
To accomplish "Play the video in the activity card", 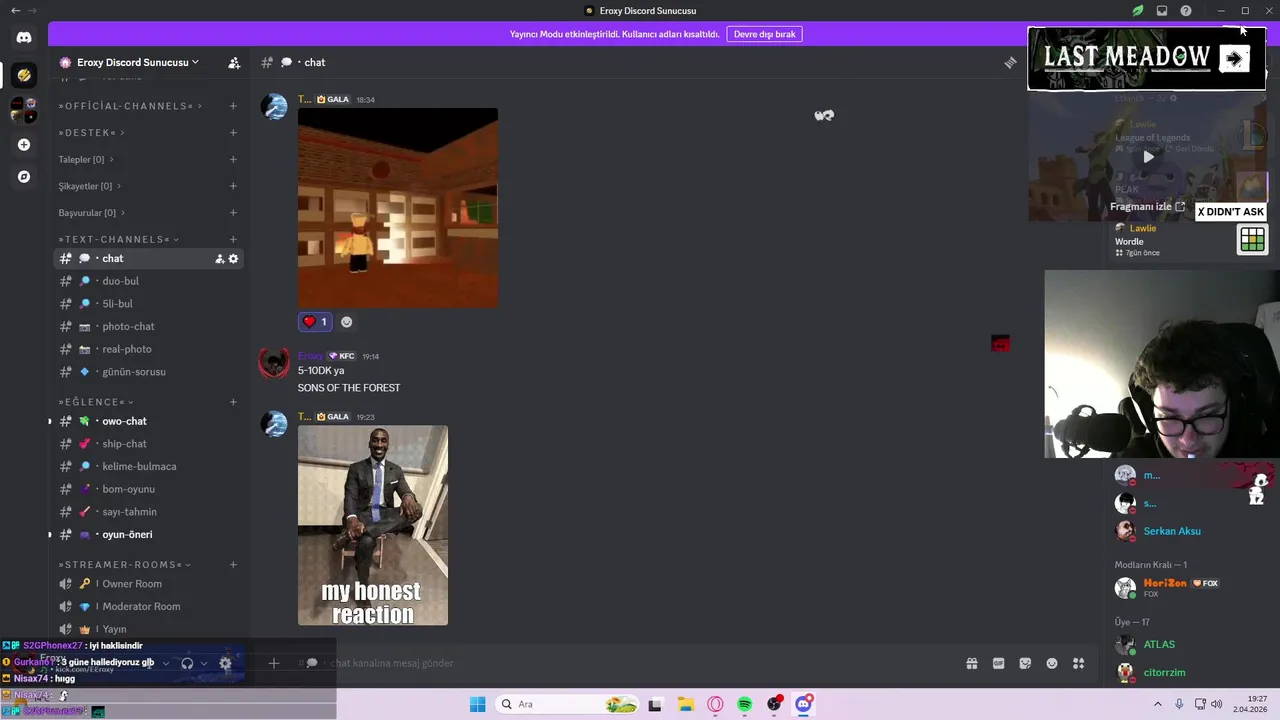I will [1148, 156].
